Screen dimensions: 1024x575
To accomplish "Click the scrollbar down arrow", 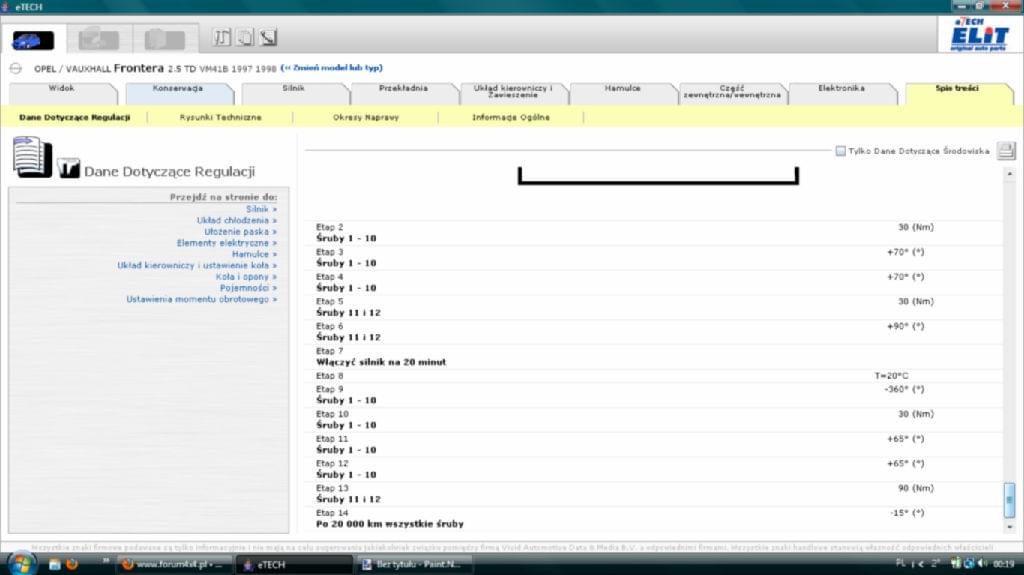I will (x=1010, y=526).
